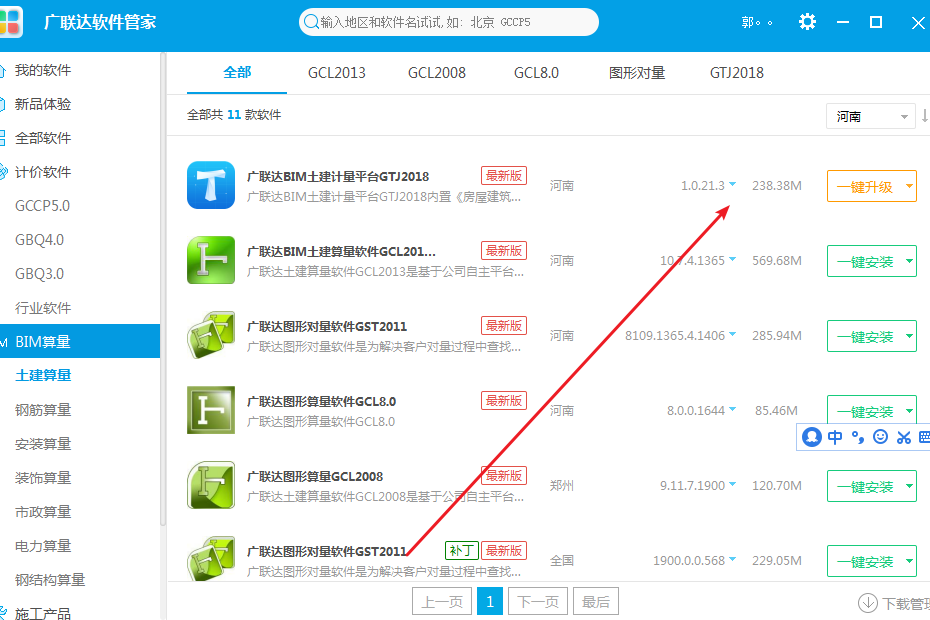
Task: Open 我的软件 in sidebar
Action: (x=43, y=70)
